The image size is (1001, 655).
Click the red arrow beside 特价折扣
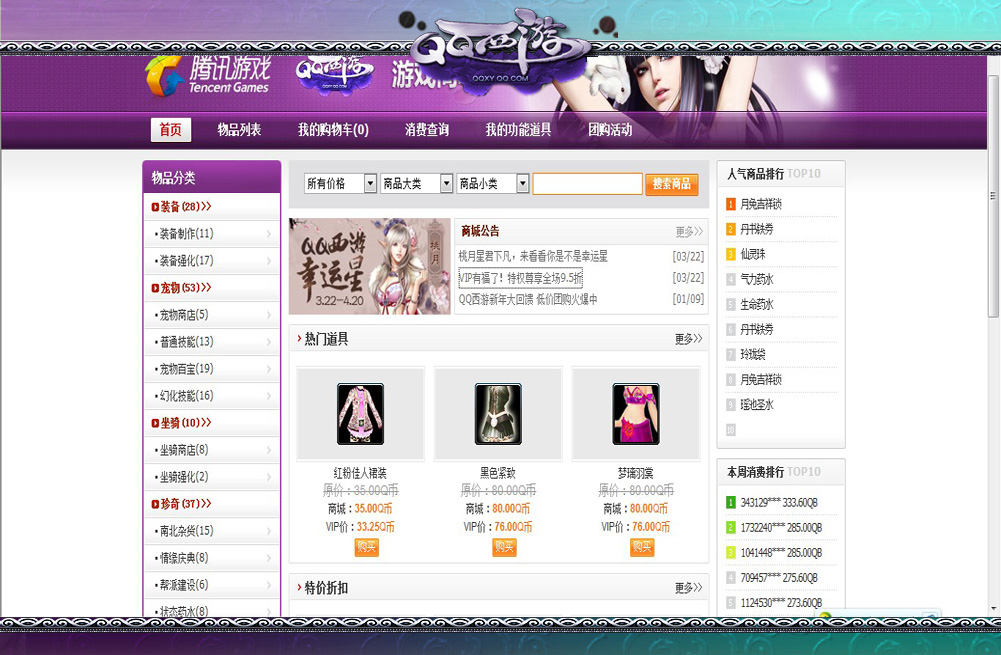click(299, 587)
